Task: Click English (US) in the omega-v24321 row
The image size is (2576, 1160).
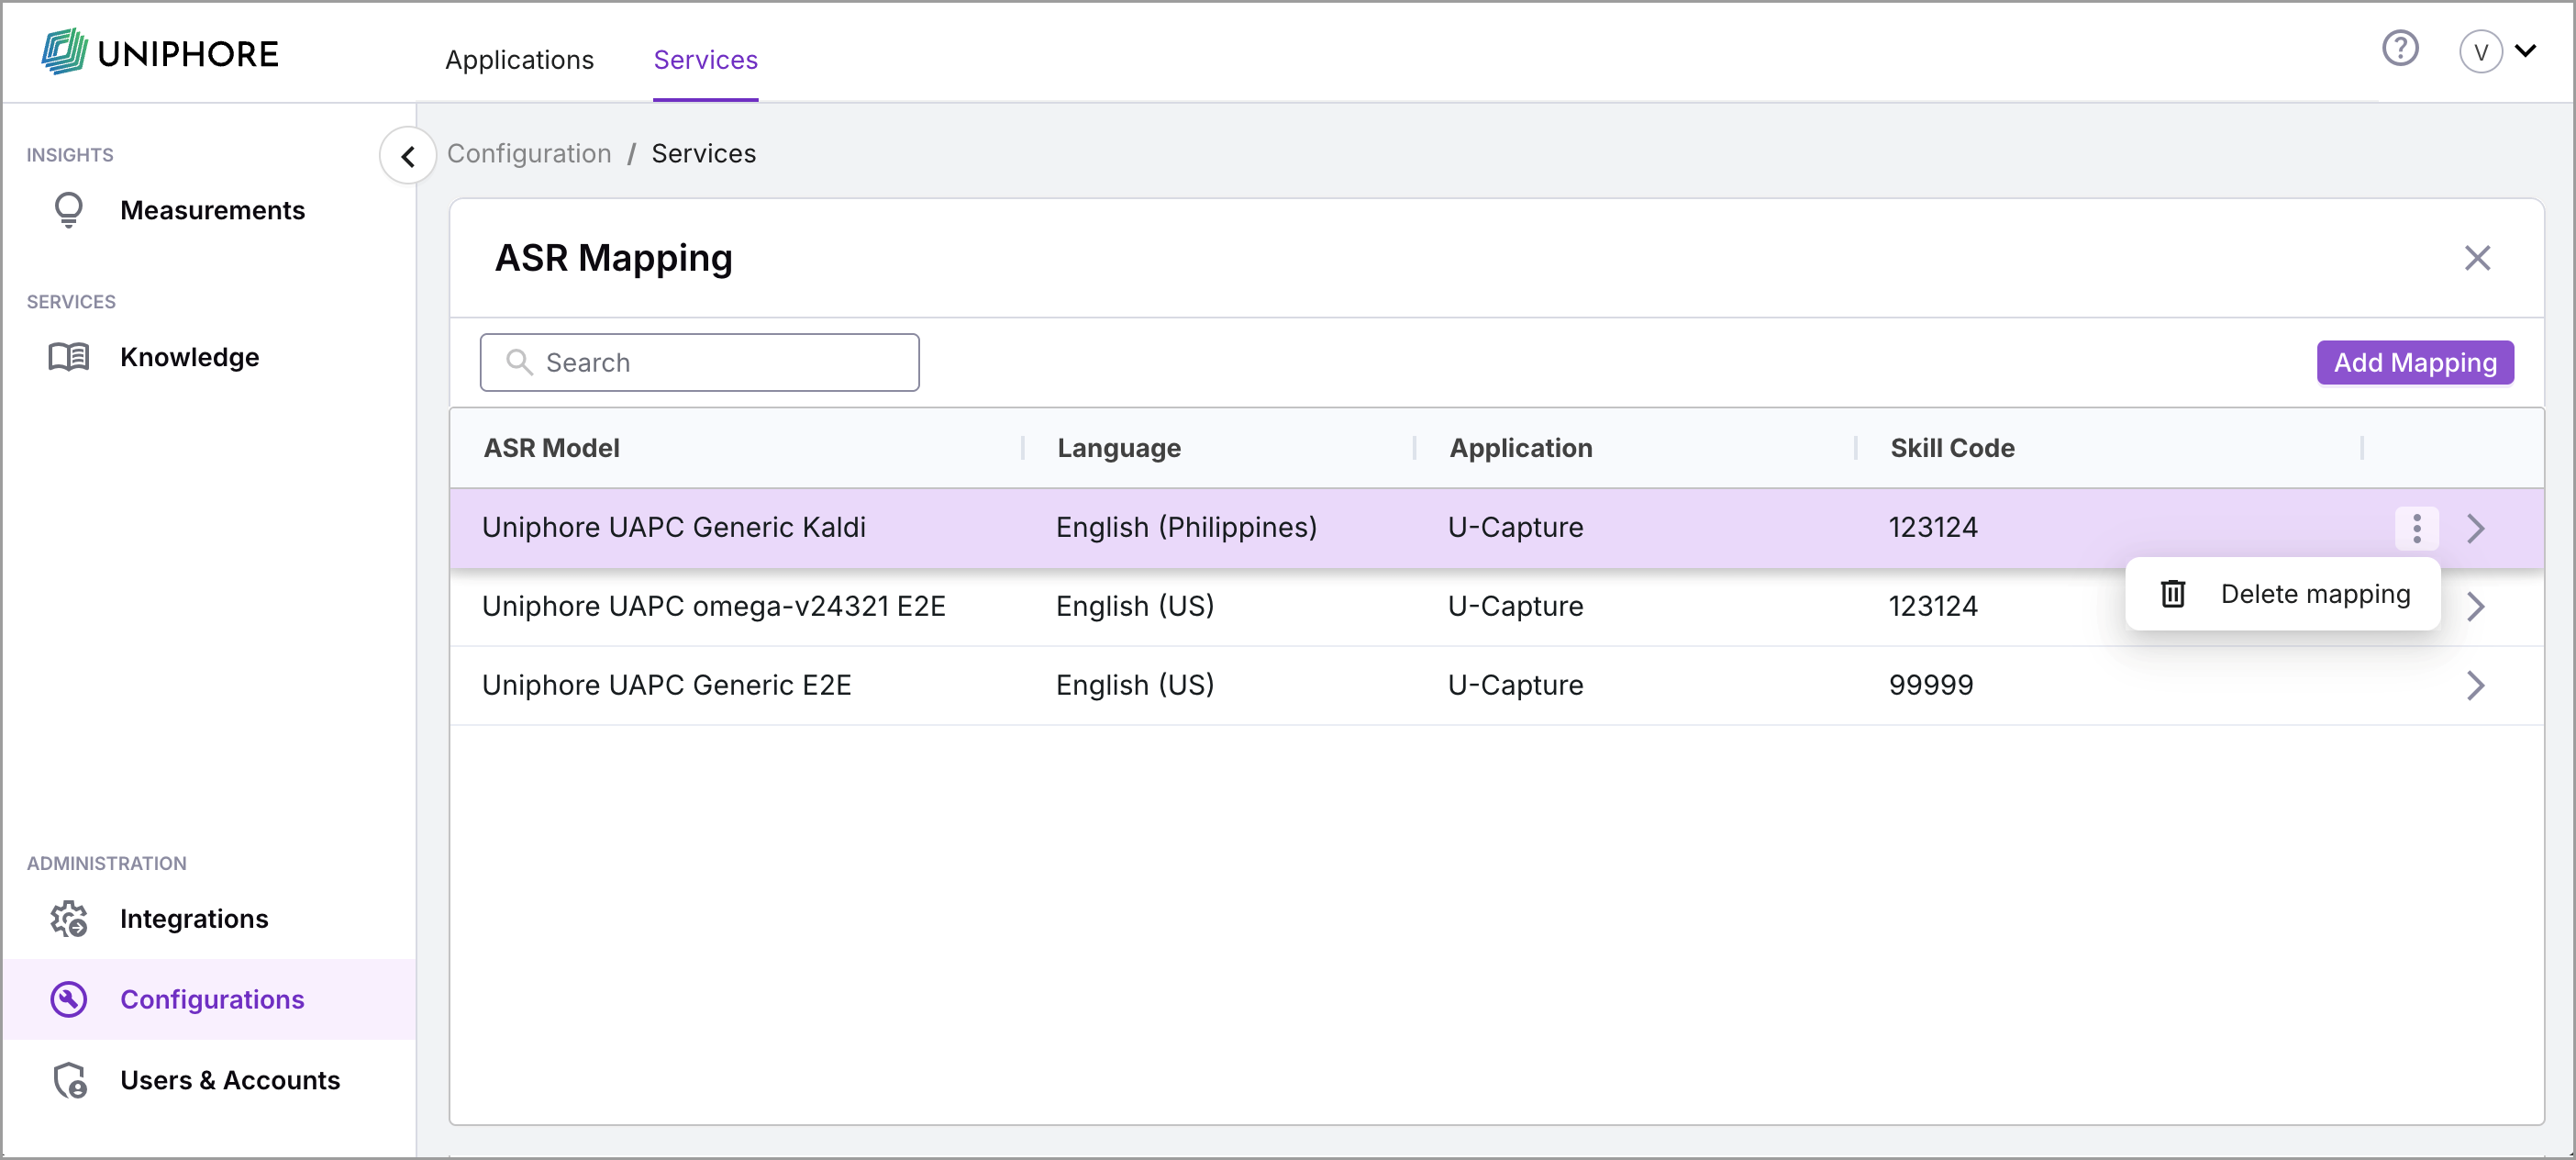Action: pyautogui.click(x=1135, y=606)
